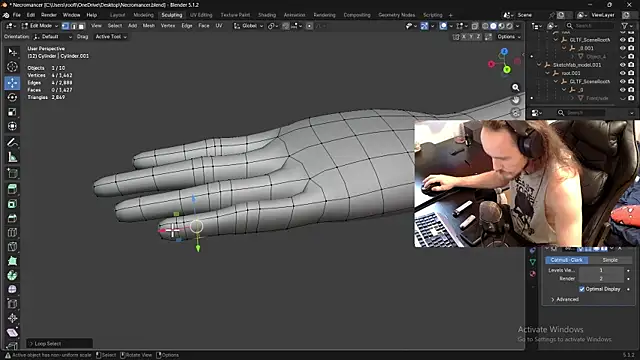The width and height of the screenshot is (640, 360).
Task: Select the Bevel tool
Action: 12,218
